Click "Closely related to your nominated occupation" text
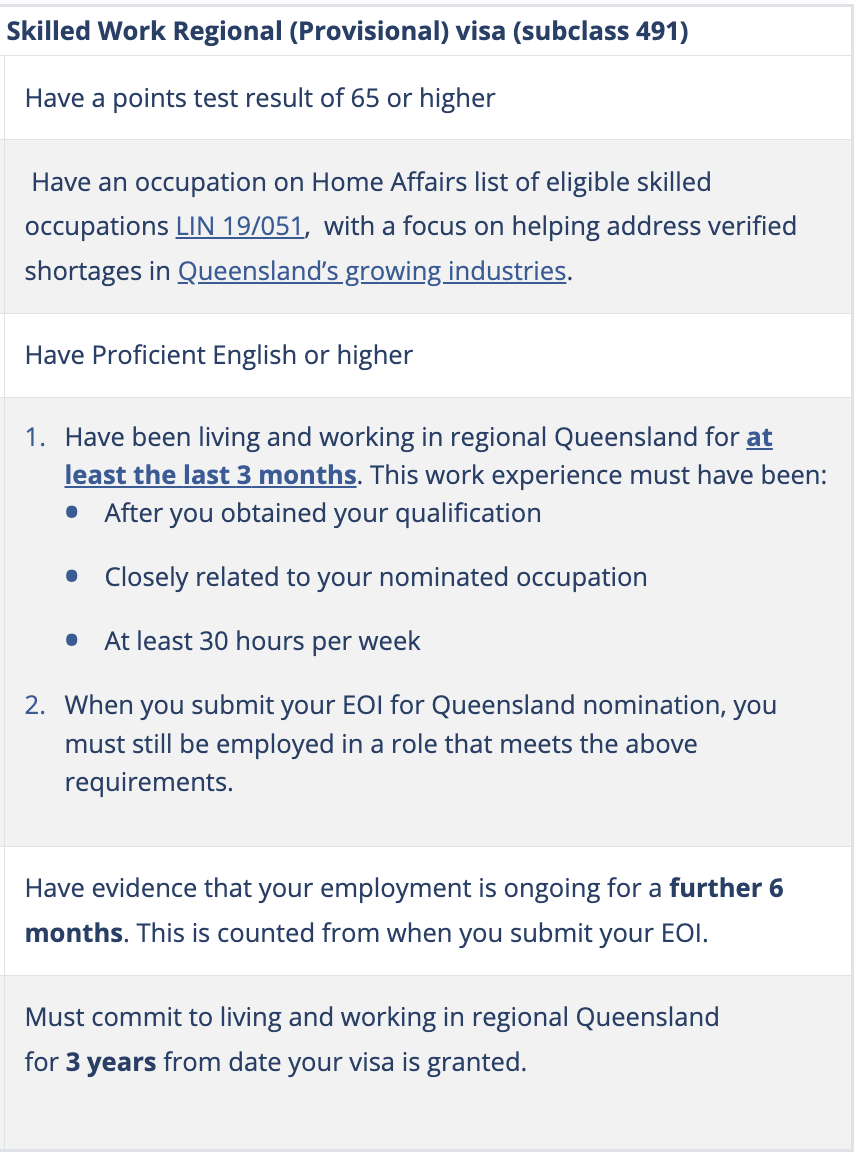This screenshot has width=858, height=1156. [x=375, y=577]
